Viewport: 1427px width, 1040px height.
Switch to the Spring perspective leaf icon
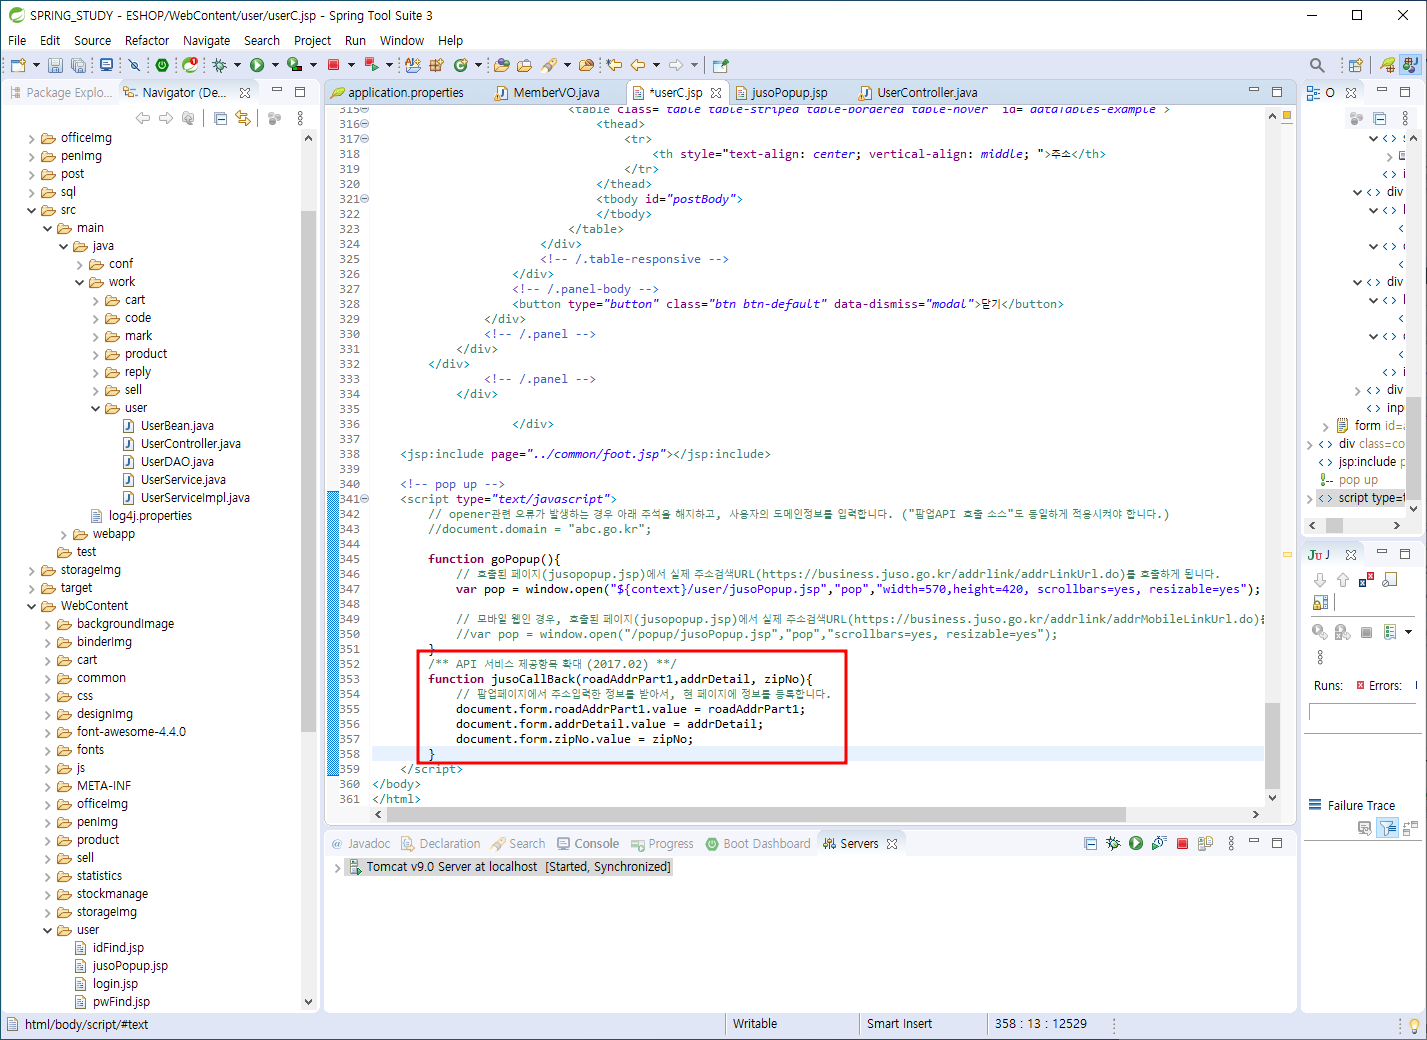(x=1387, y=65)
